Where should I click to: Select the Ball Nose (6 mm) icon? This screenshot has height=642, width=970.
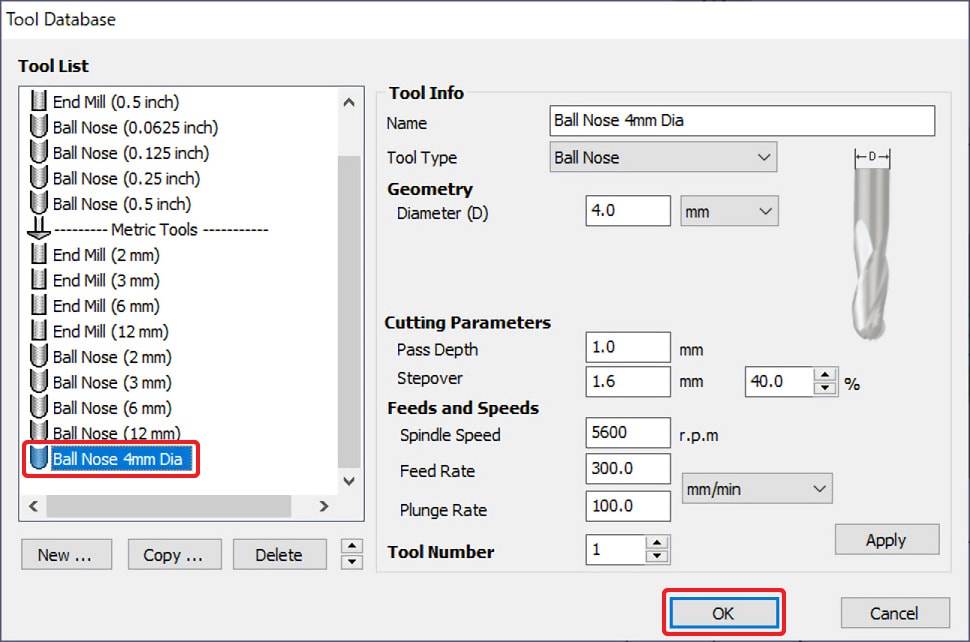click(39, 408)
